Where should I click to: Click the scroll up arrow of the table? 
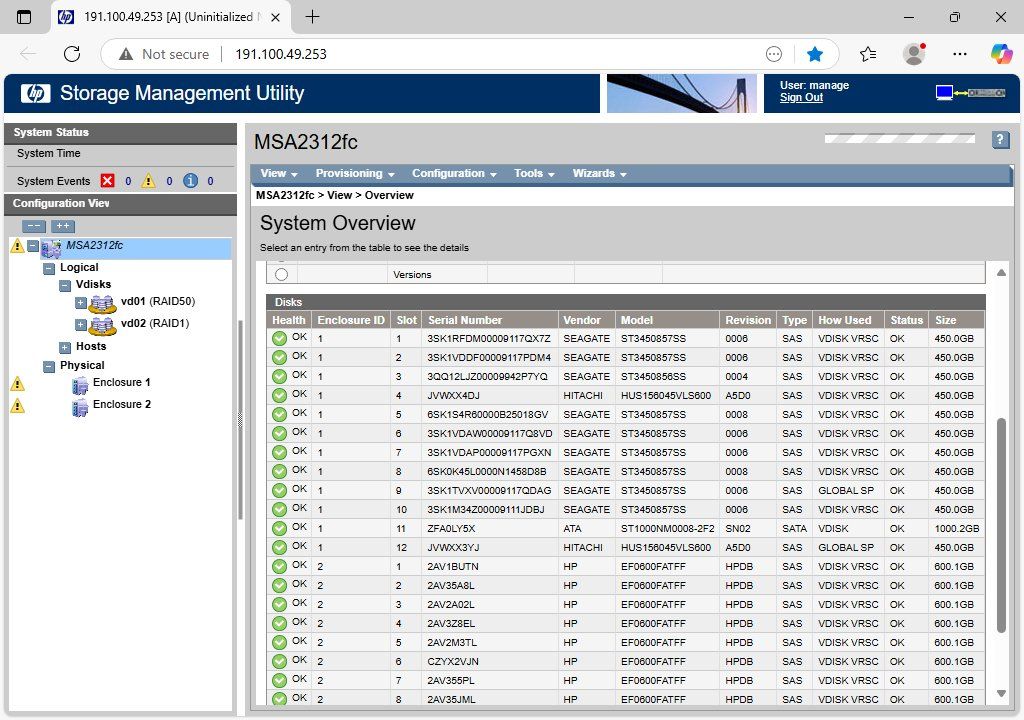coord(1001,272)
